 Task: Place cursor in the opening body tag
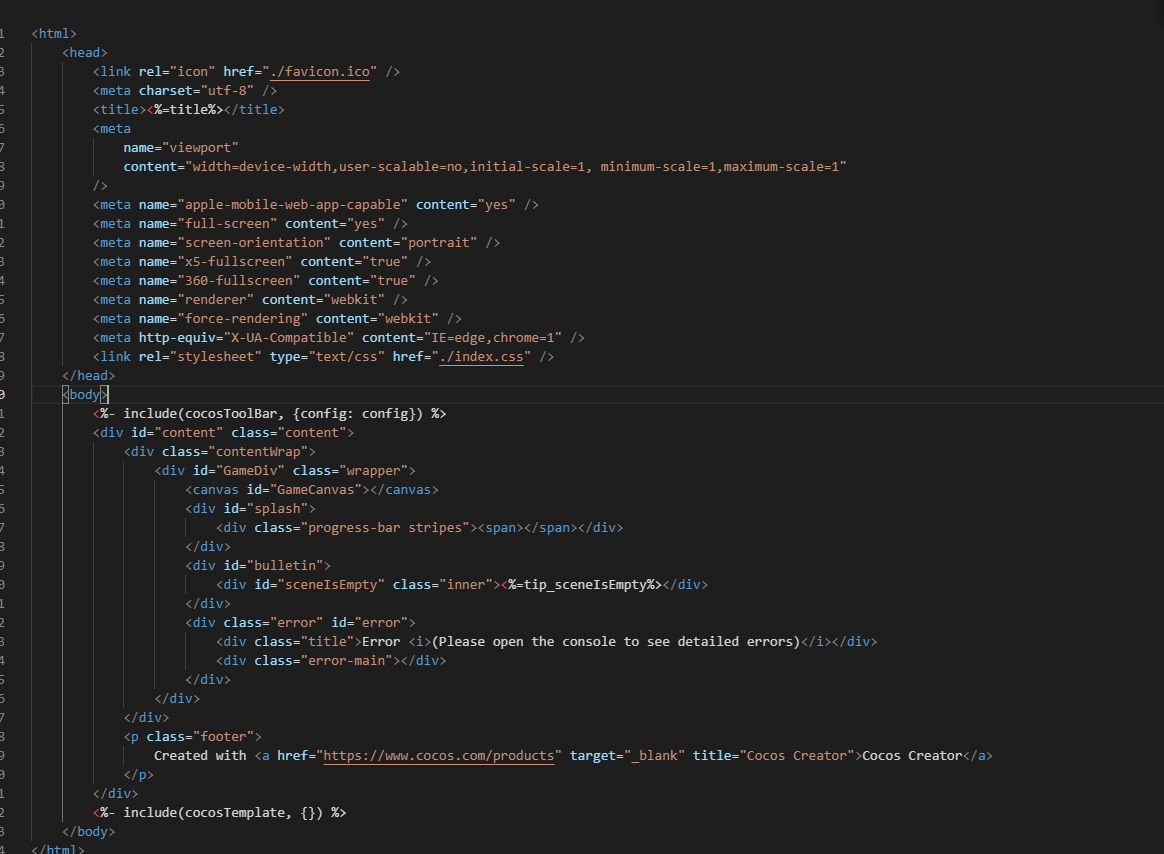(x=85, y=394)
